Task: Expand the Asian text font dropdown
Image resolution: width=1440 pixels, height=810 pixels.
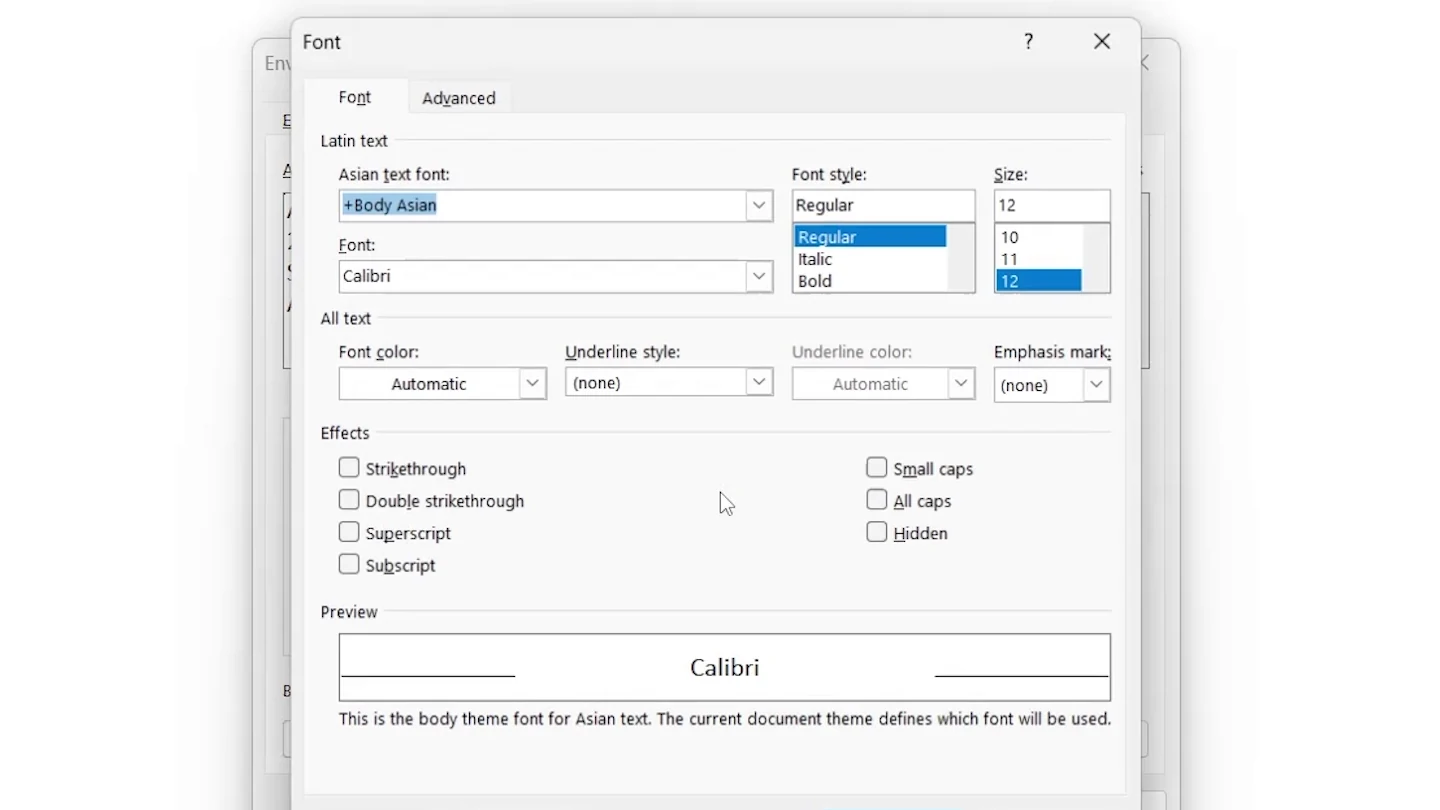Action: click(759, 206)
